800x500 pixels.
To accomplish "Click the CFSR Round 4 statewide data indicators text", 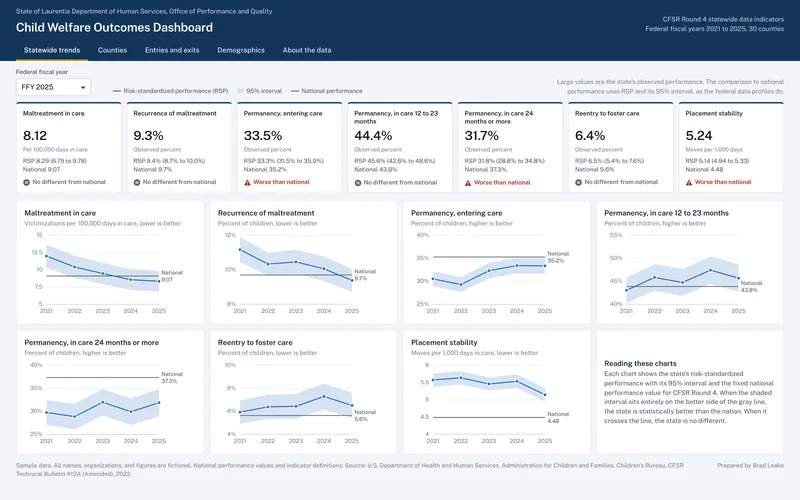I will pos(723,19).
